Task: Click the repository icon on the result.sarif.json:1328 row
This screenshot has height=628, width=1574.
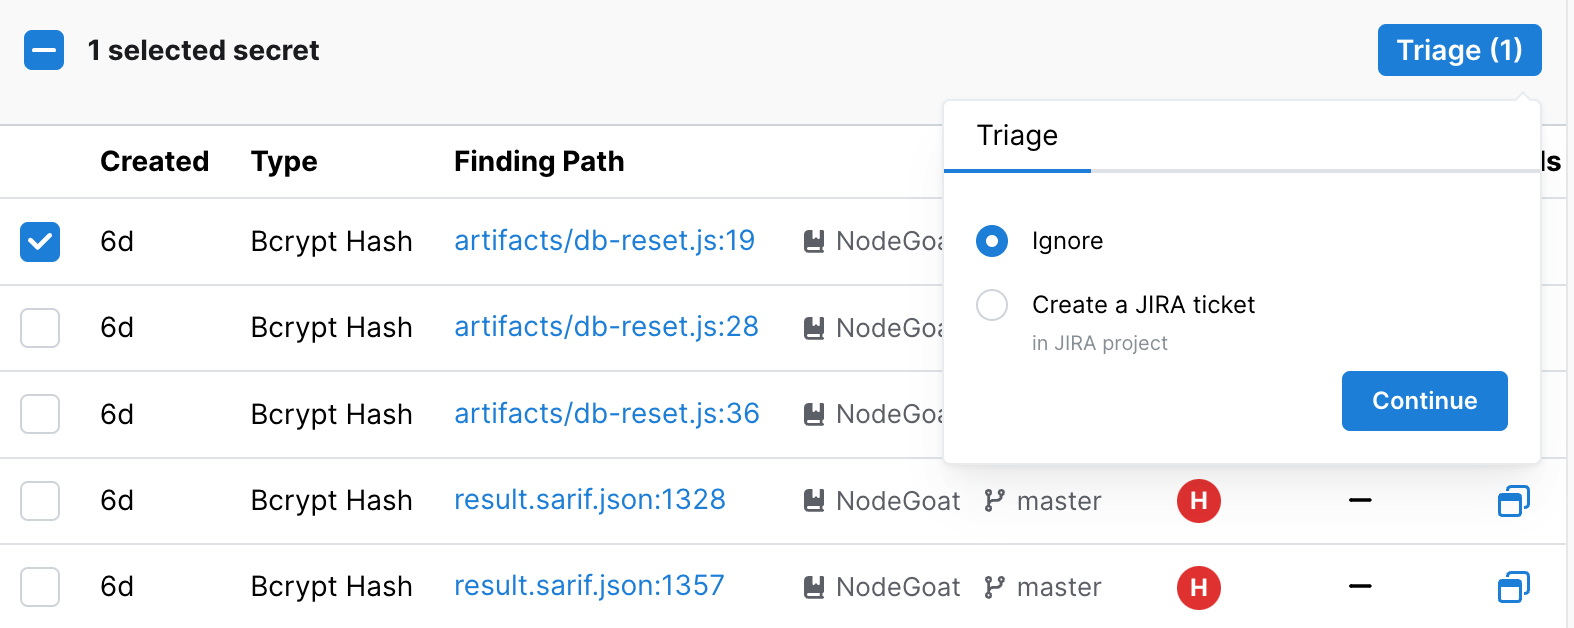Action: [811, 501]
